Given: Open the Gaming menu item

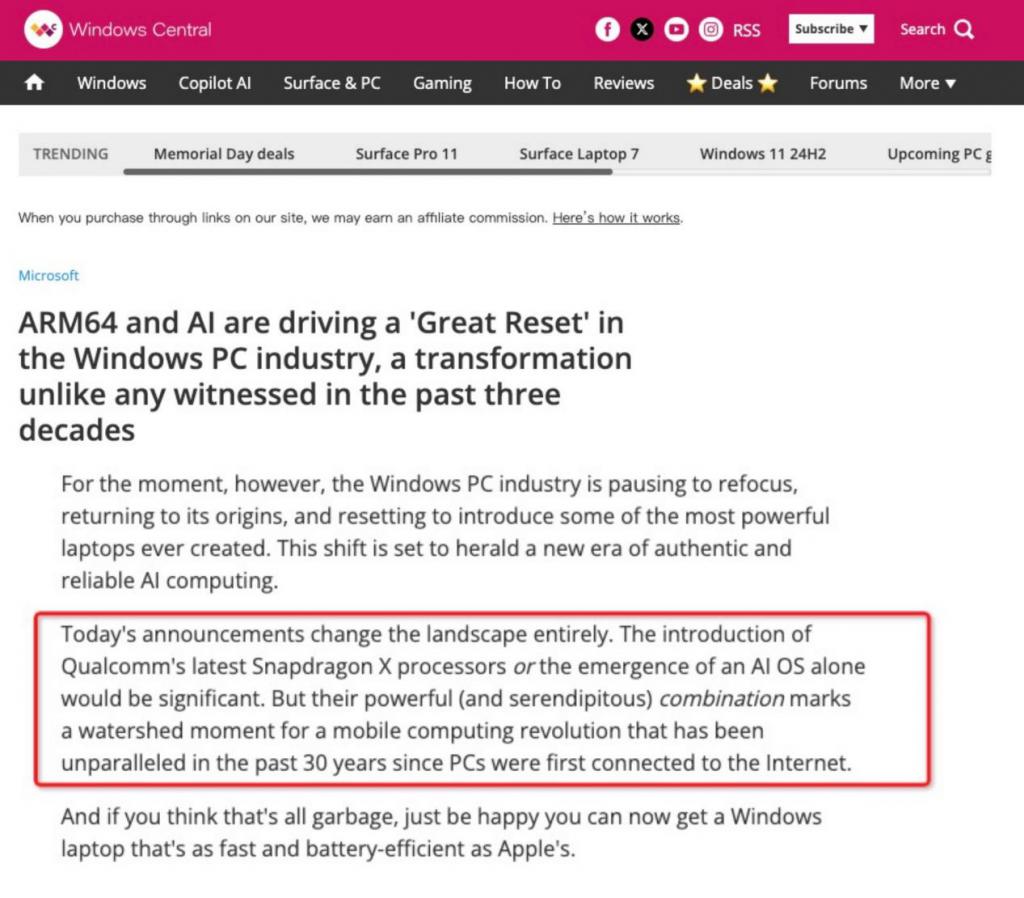Looking at the screenshot, I should tap(442, 84).
